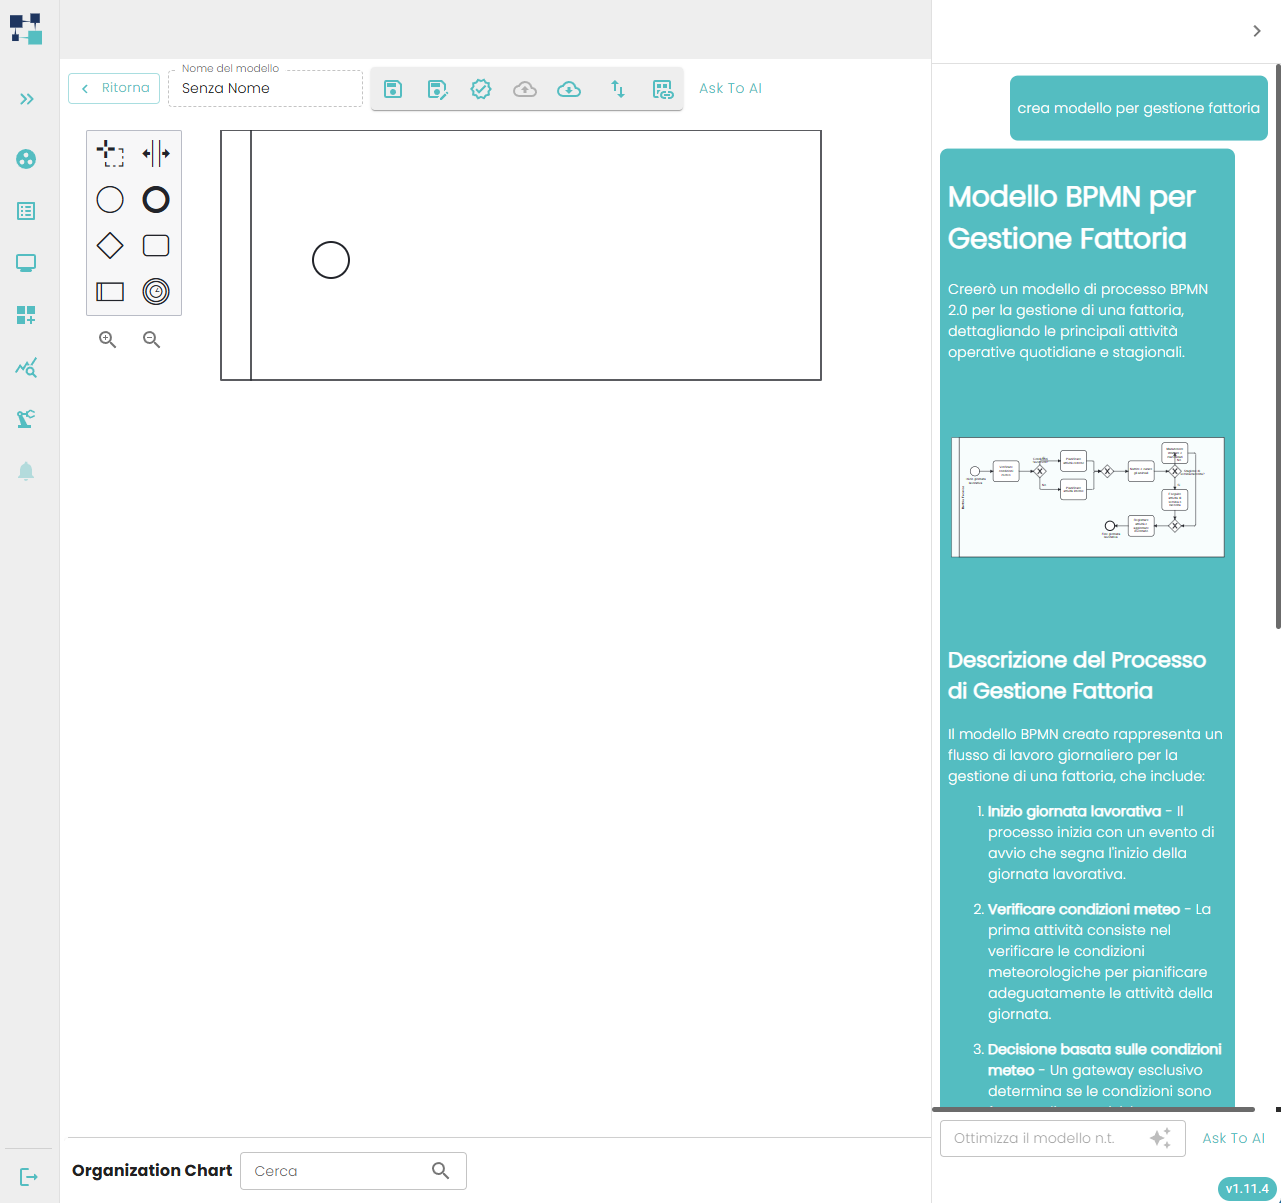Click the cloud download icon

tap(569, 89)
